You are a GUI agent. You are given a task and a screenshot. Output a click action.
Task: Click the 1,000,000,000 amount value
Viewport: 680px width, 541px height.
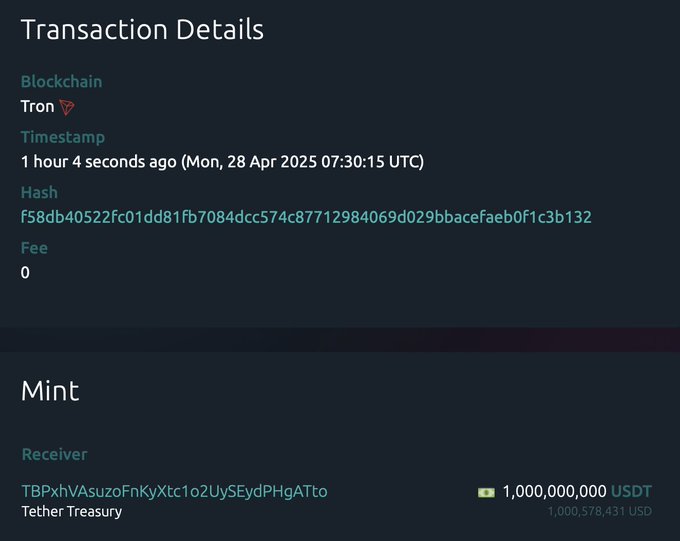554,491
